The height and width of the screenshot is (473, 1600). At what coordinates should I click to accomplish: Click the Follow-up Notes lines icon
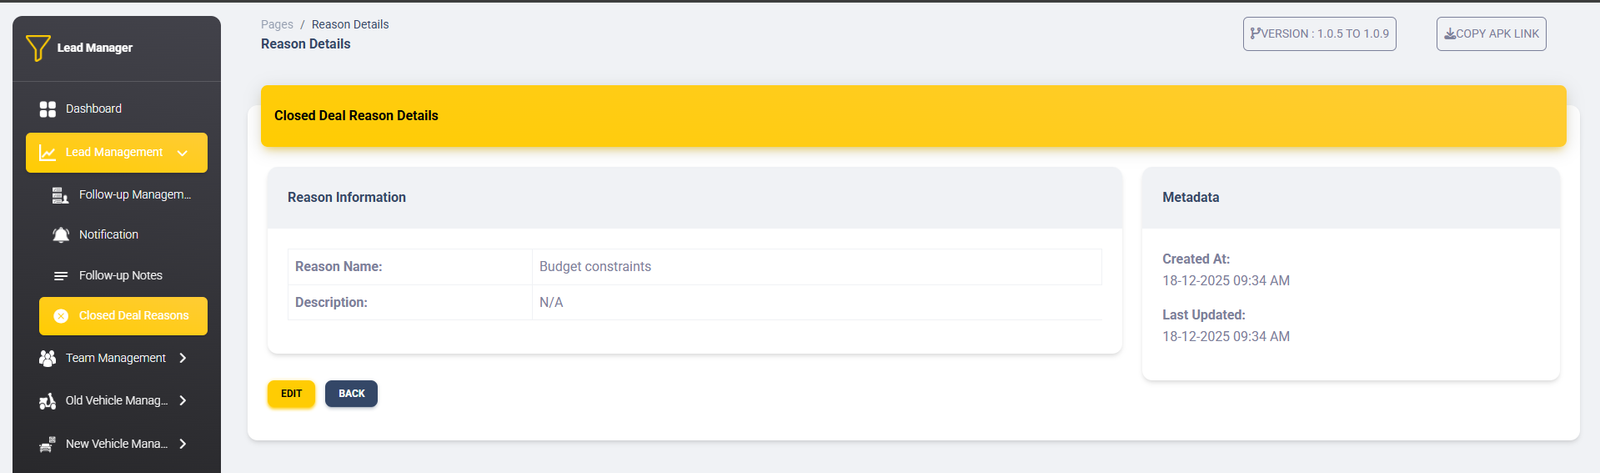click(x=60, y=276)
